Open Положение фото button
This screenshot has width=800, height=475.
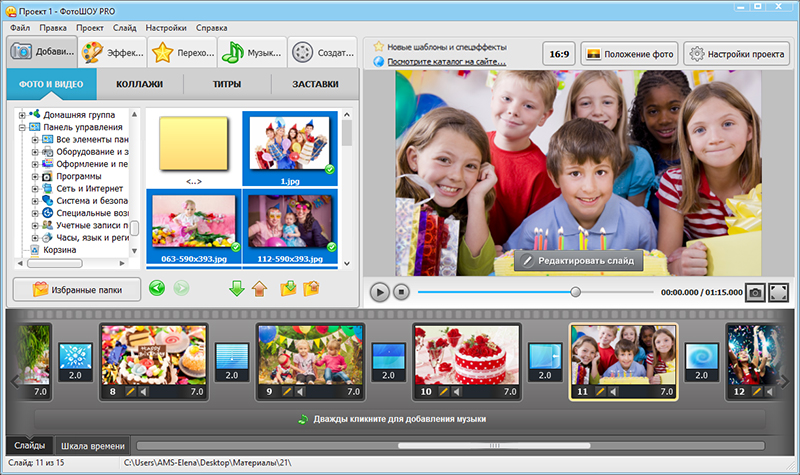[x=630, y=54]
